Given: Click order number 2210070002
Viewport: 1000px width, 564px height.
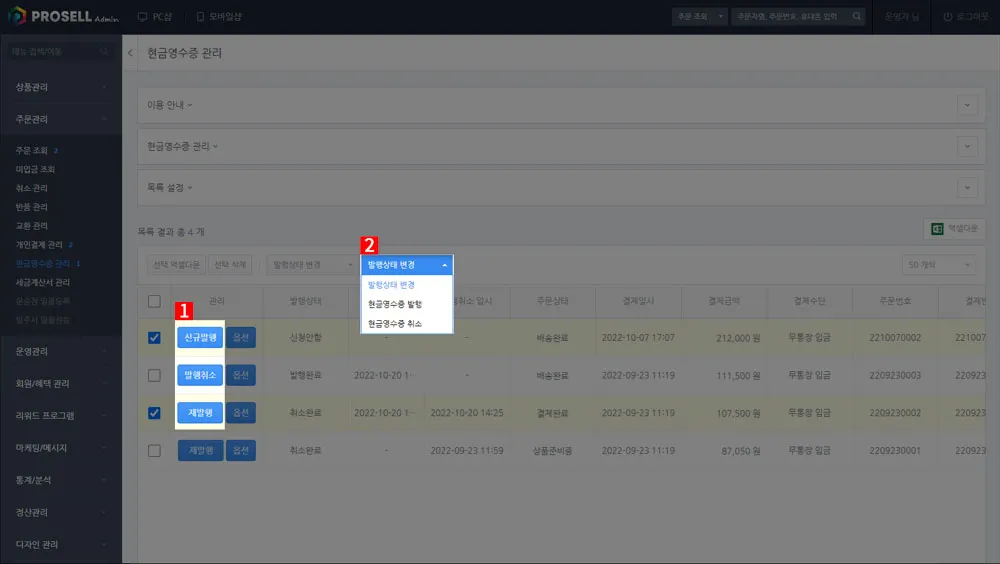Looking at the screenshot, I should click(x=895, y=338).
